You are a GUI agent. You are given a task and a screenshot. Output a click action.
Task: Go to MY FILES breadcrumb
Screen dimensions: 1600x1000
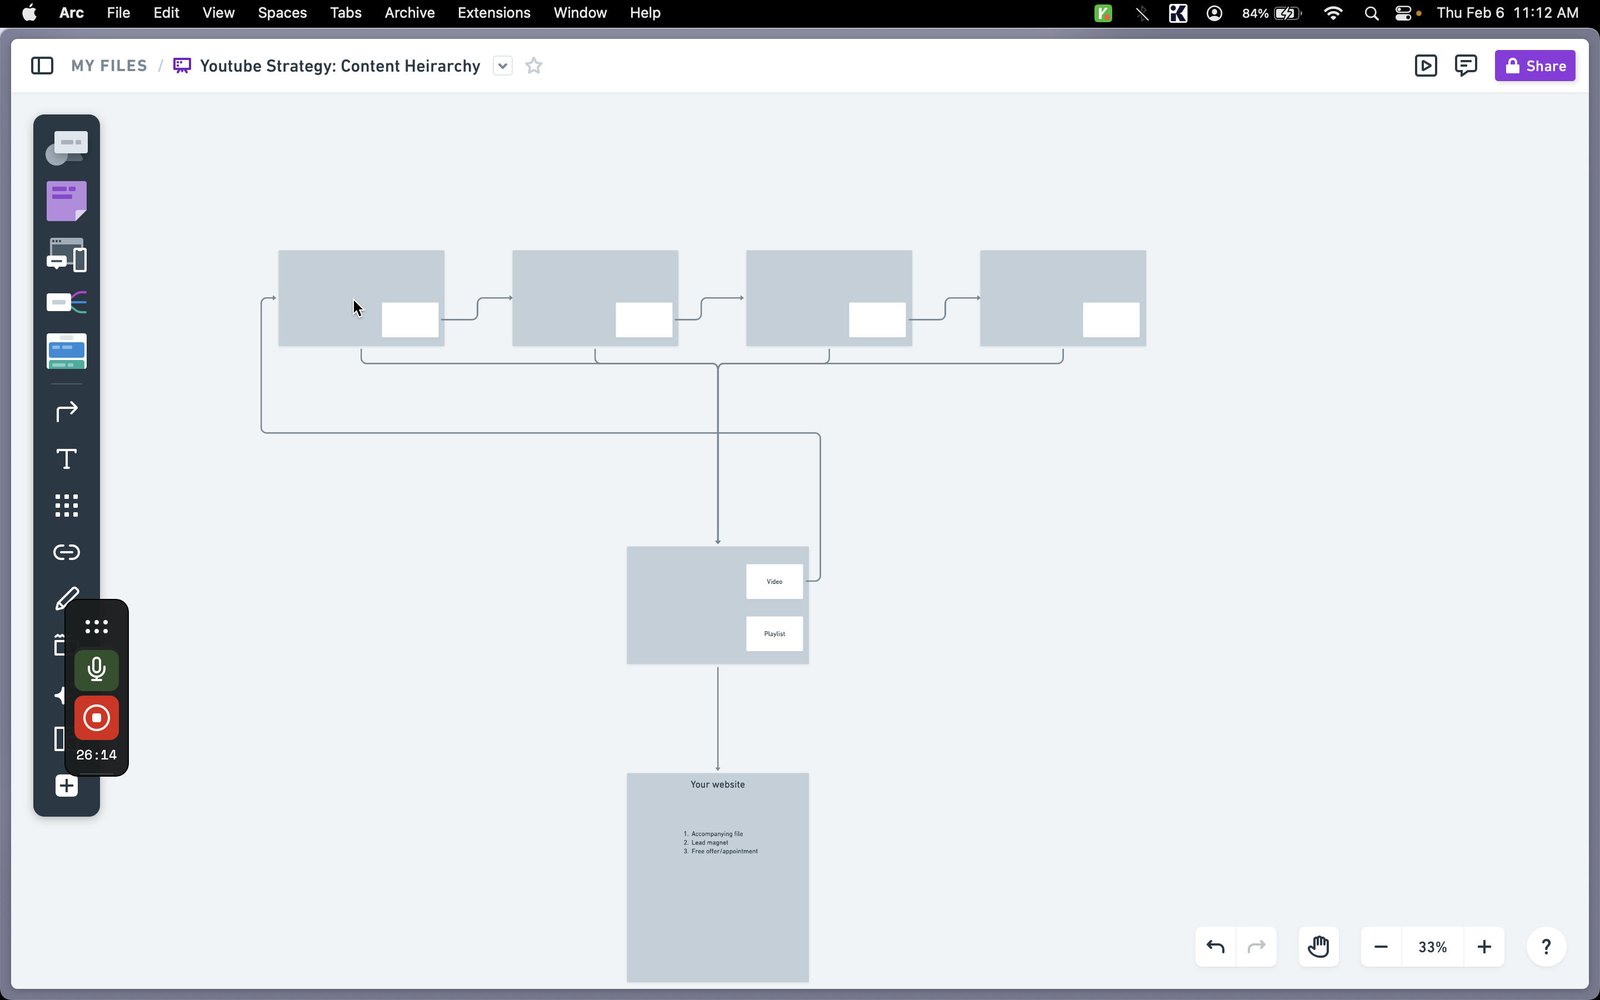point(109,66)
